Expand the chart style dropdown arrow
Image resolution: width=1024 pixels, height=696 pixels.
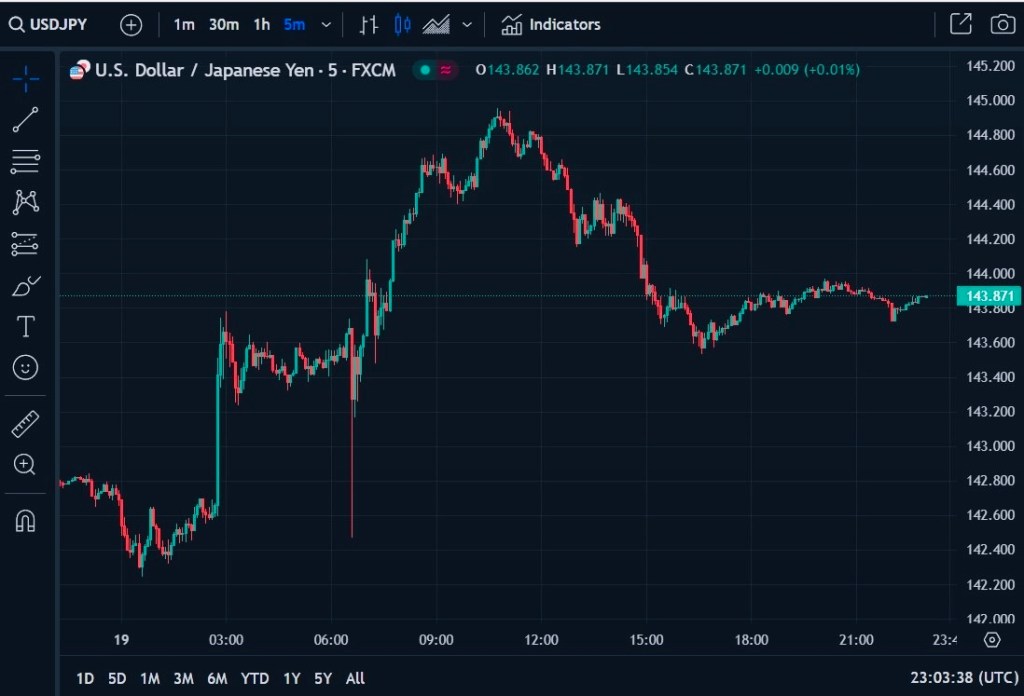(x=467, y=25)
